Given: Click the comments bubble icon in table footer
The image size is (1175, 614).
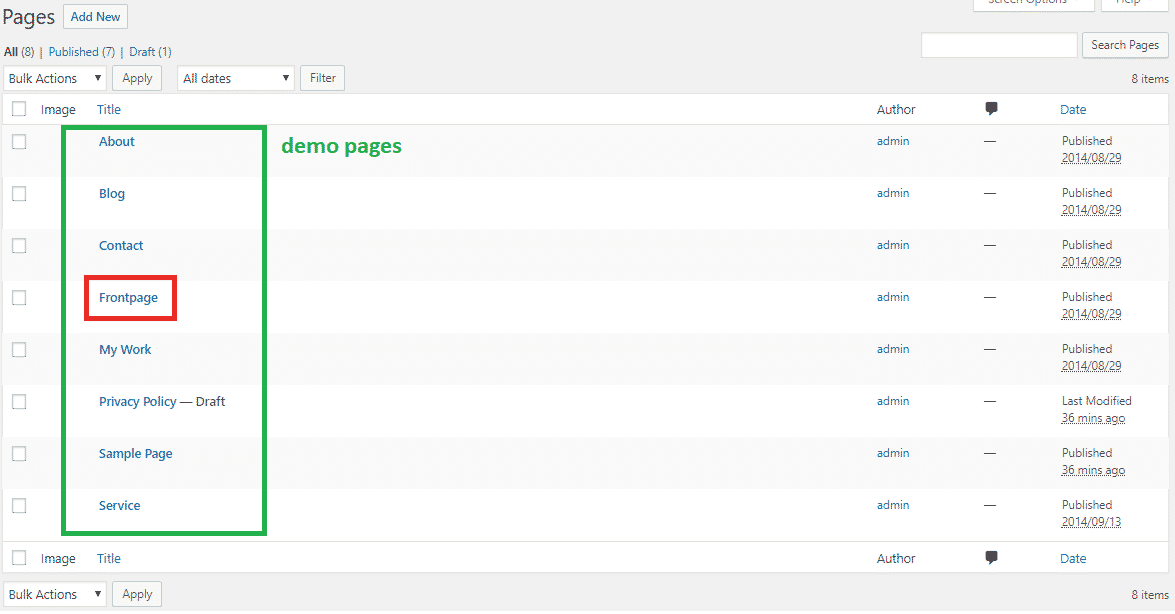Looking at the screenshot, I should click(991, 557).
